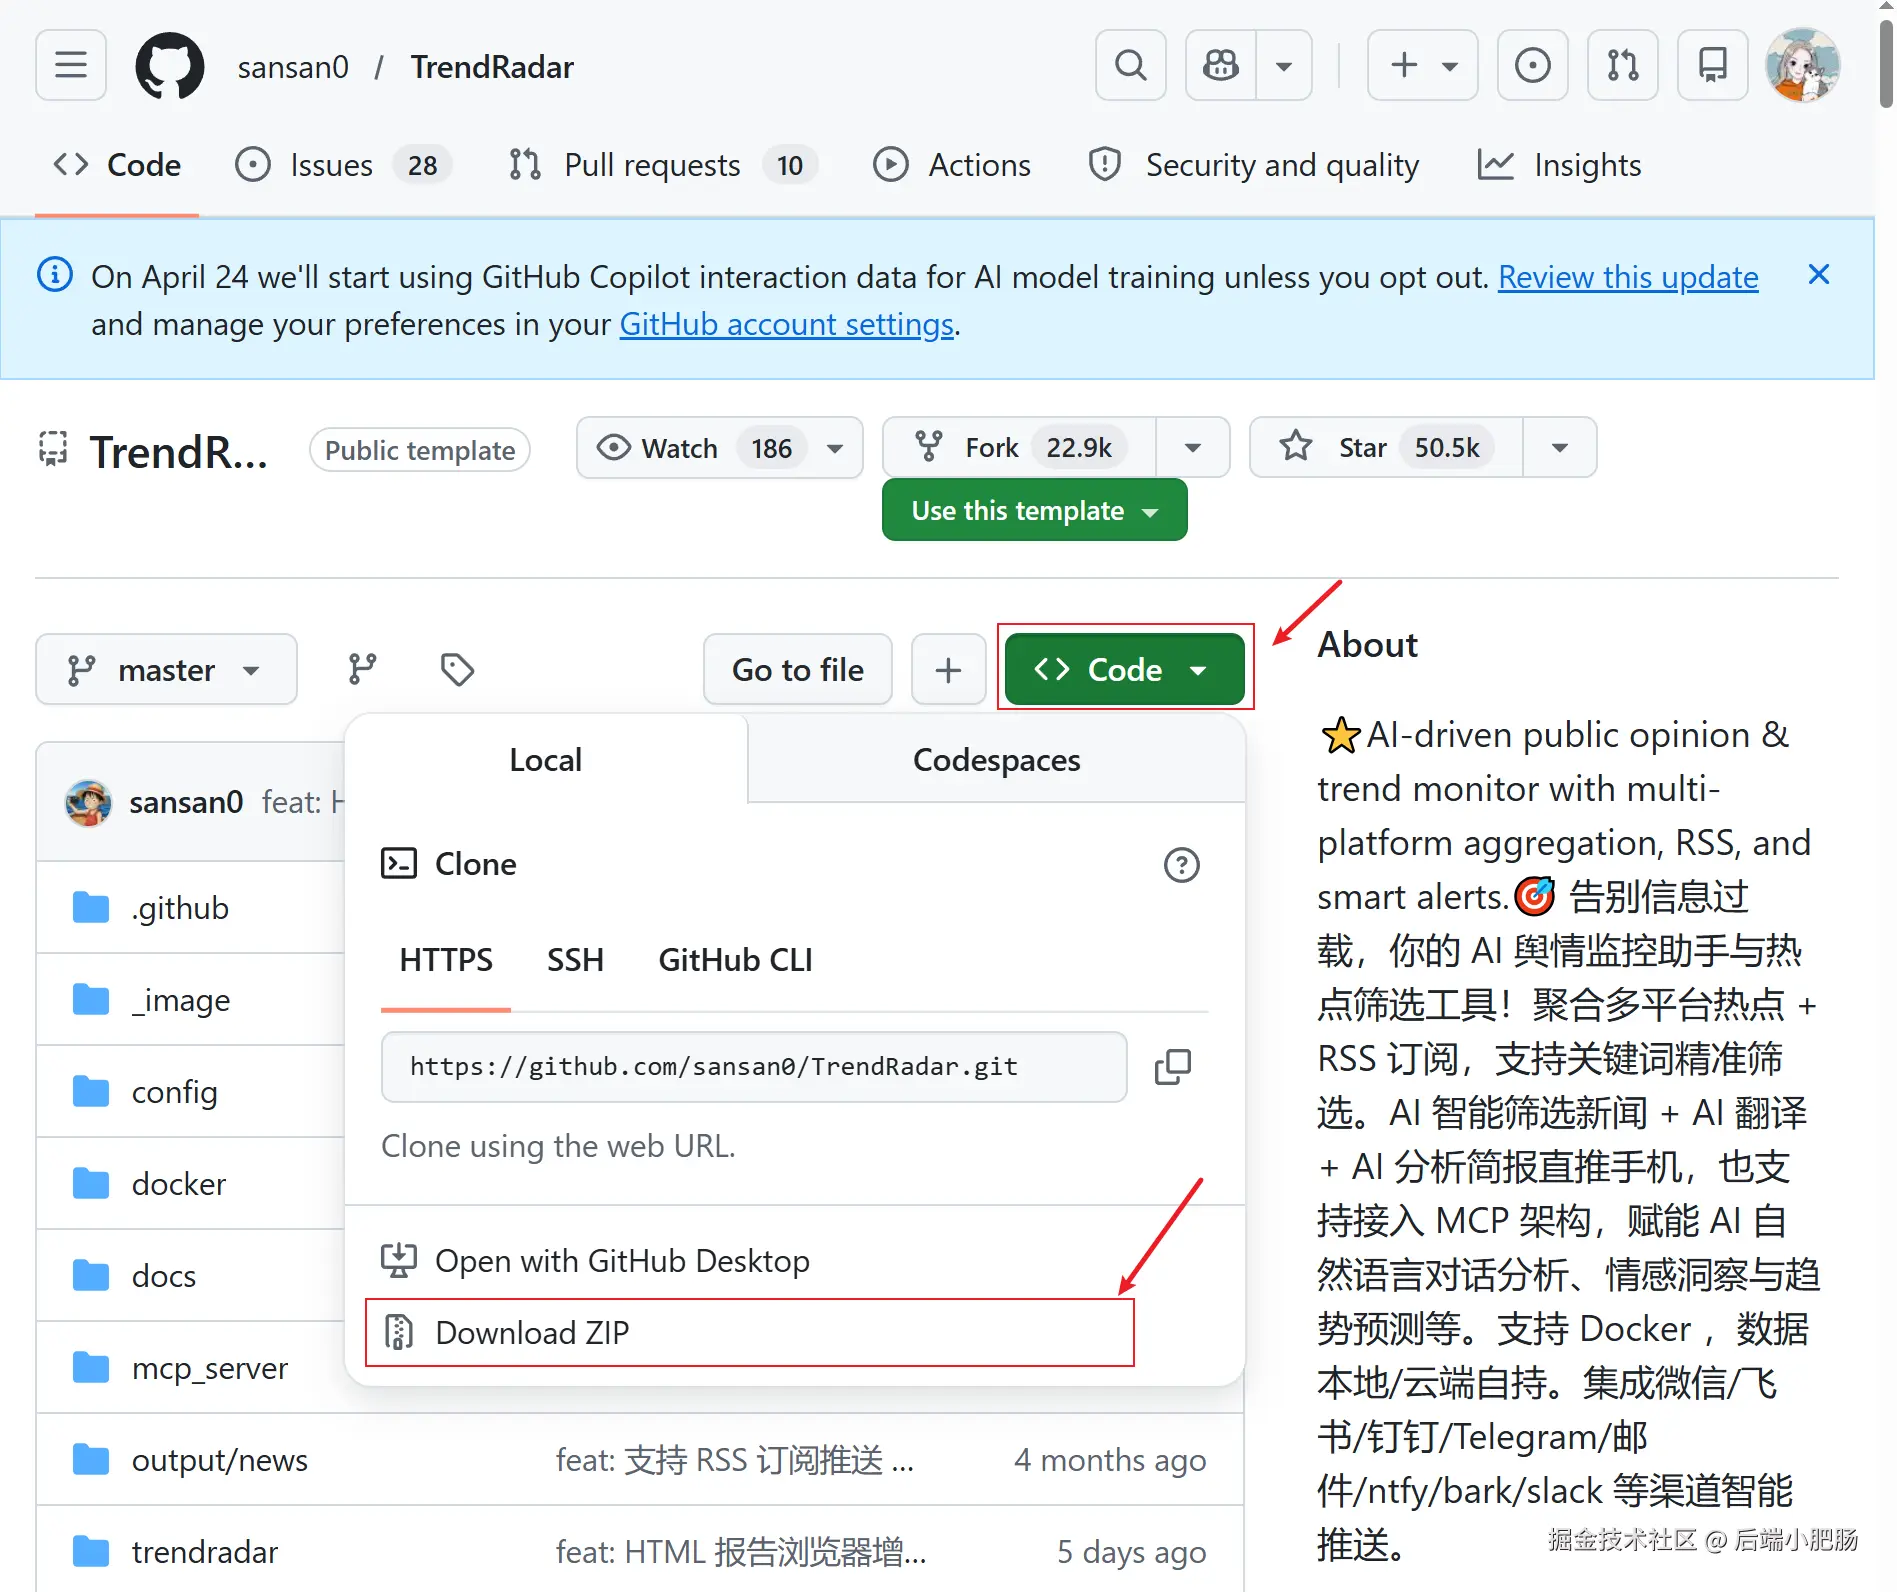Open the add file plus button
The image size is (1897, 1592).
pyautogui.click(x=948, y=669)
